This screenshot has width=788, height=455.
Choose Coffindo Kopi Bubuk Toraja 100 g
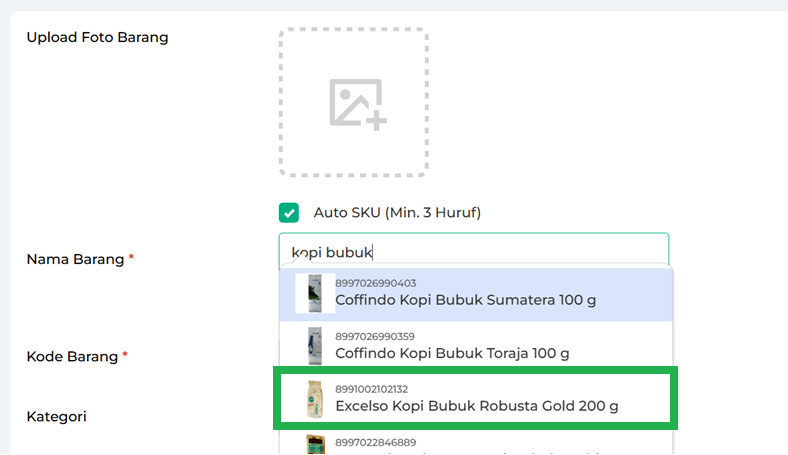click(452, 353)
